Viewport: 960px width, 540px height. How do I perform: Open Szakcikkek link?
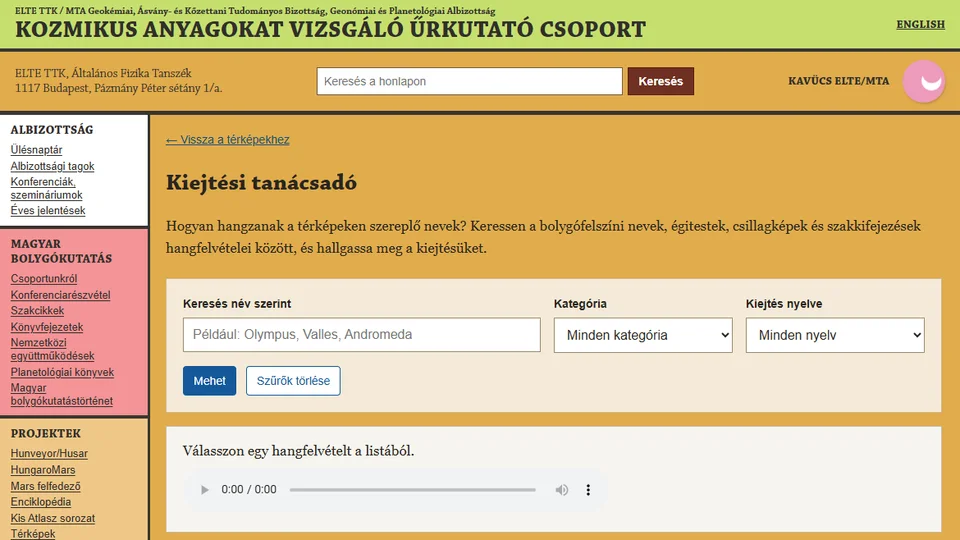[37, 310]
